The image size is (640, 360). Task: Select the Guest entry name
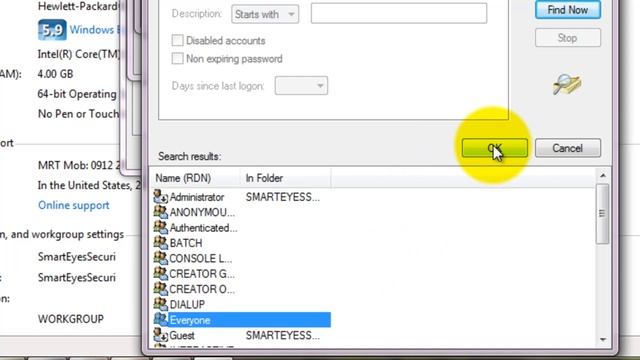click(x=182, y=336)
